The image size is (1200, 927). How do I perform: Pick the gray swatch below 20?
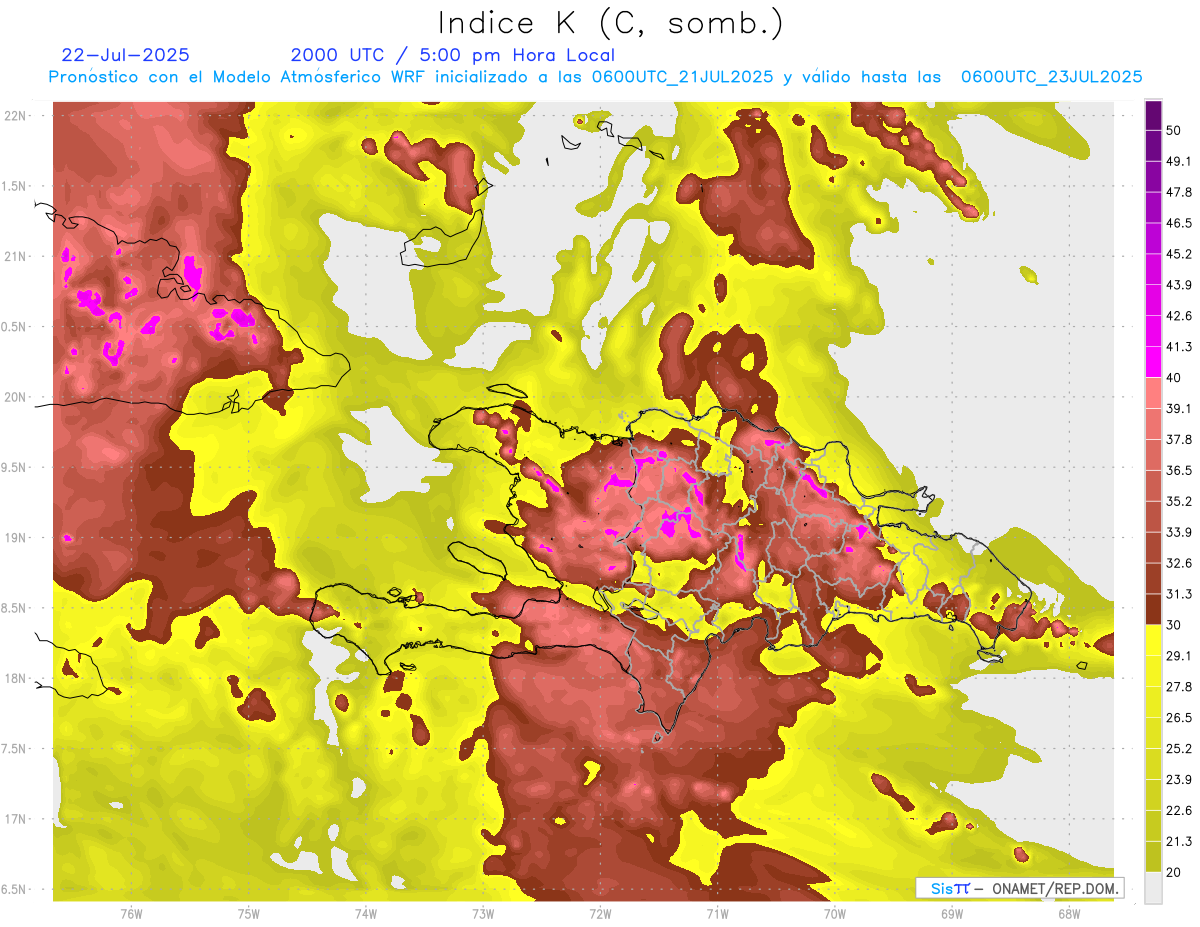click(1153, 888)
